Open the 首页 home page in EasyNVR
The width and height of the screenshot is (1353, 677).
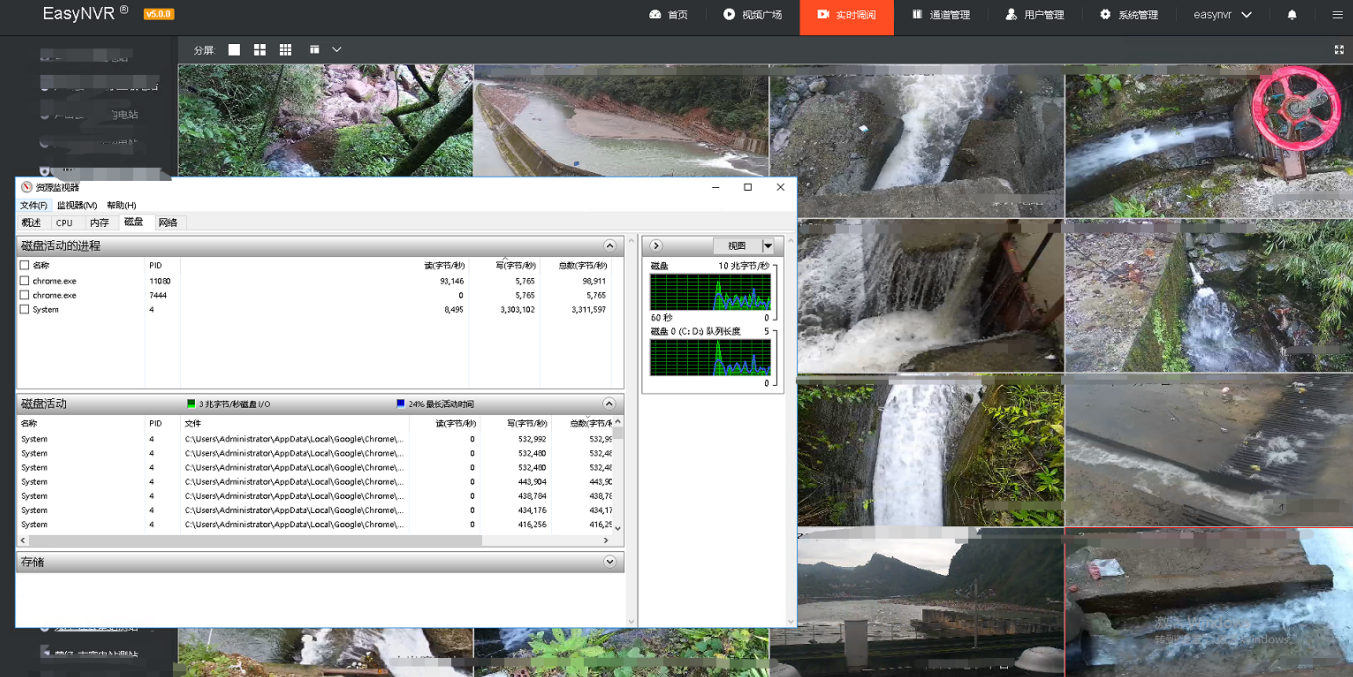pyautogui.click(x=668, y=15)
